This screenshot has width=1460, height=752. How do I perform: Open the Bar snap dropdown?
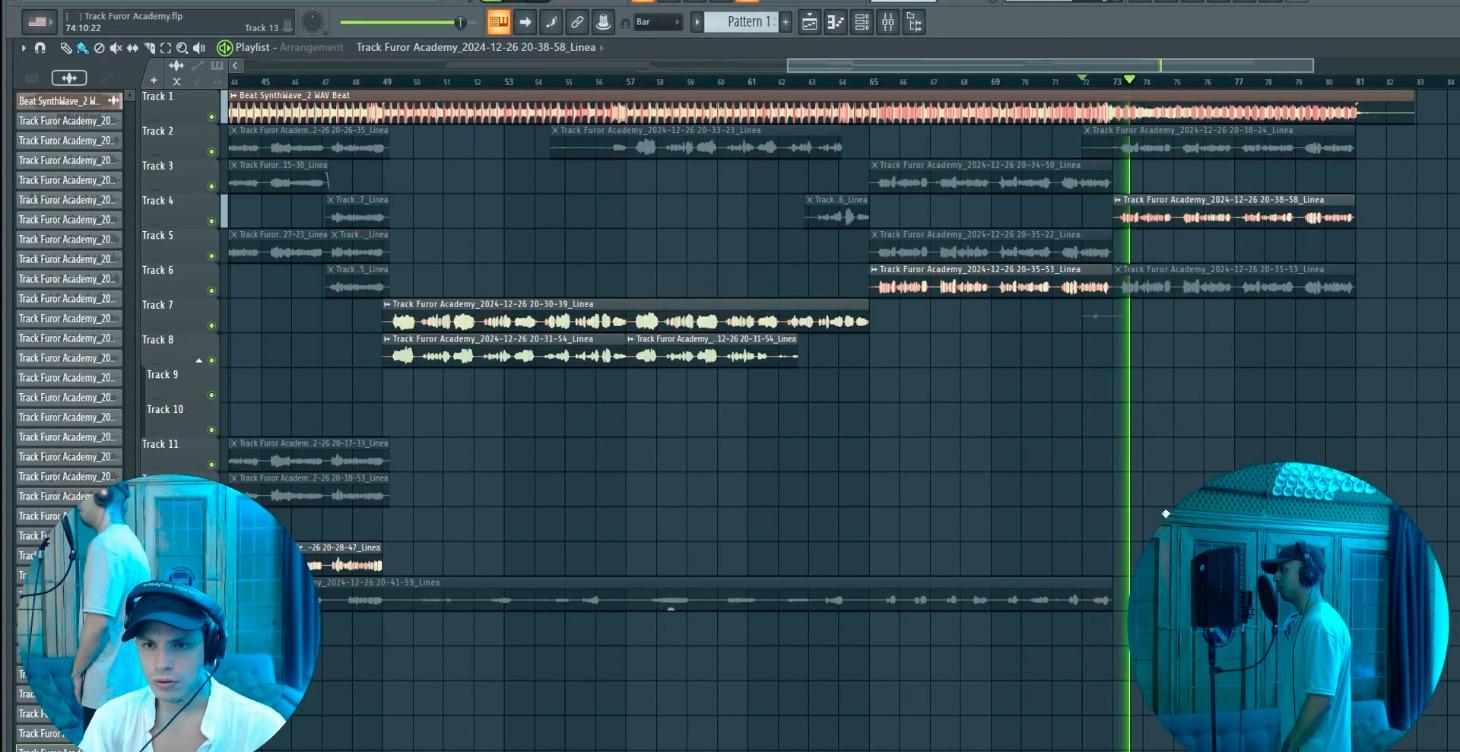pyautogui.click(x=658, y=22)
